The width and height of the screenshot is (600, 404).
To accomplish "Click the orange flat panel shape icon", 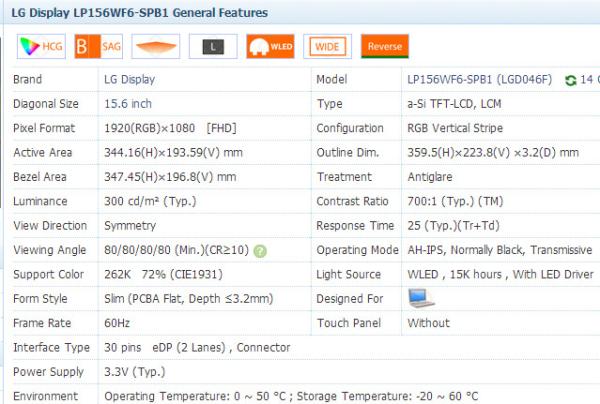I will (x=155, y=46).
